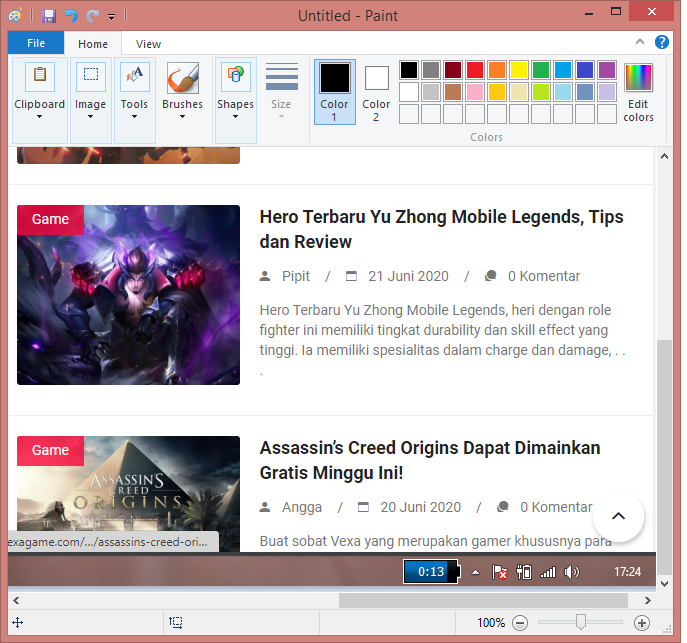Open Edit colors dialog

(x=638, y=92)
